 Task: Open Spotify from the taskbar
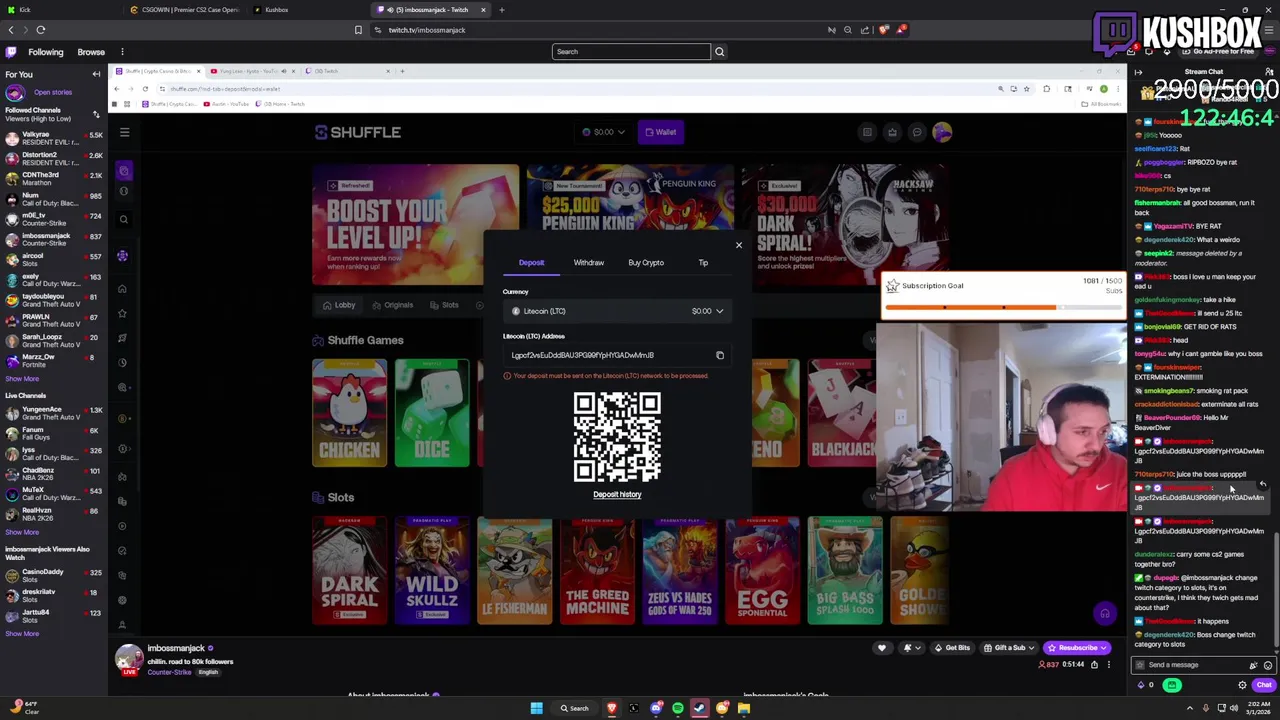tap(677, 708)
